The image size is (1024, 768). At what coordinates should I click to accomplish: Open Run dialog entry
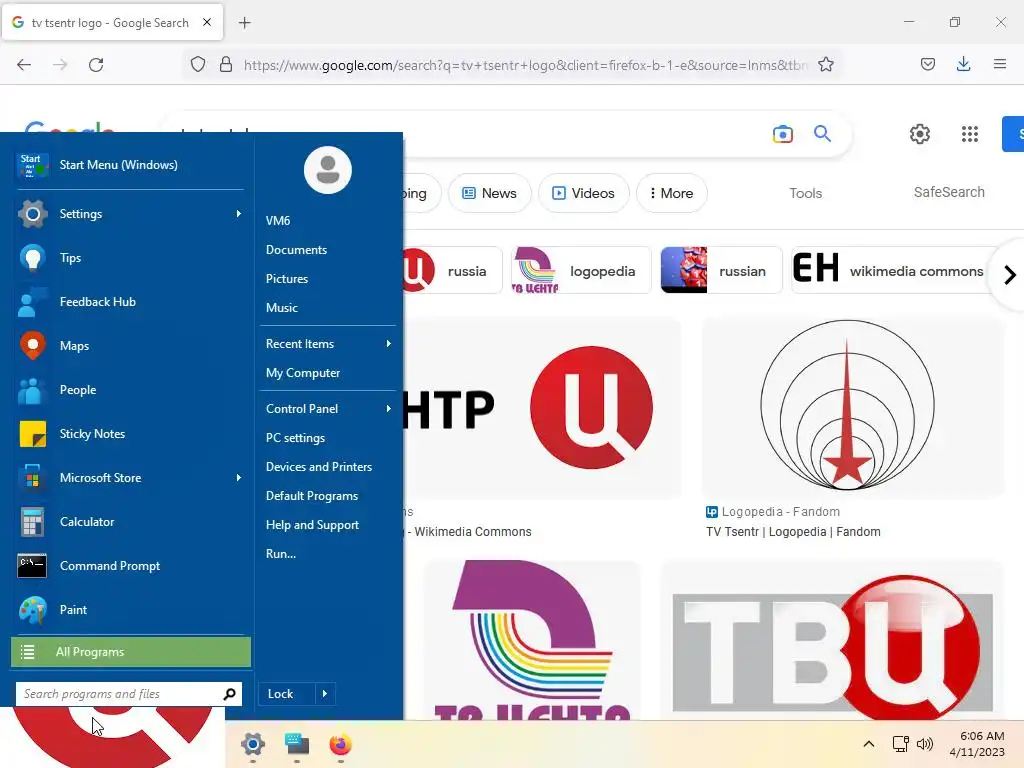[x=281, y=554]
